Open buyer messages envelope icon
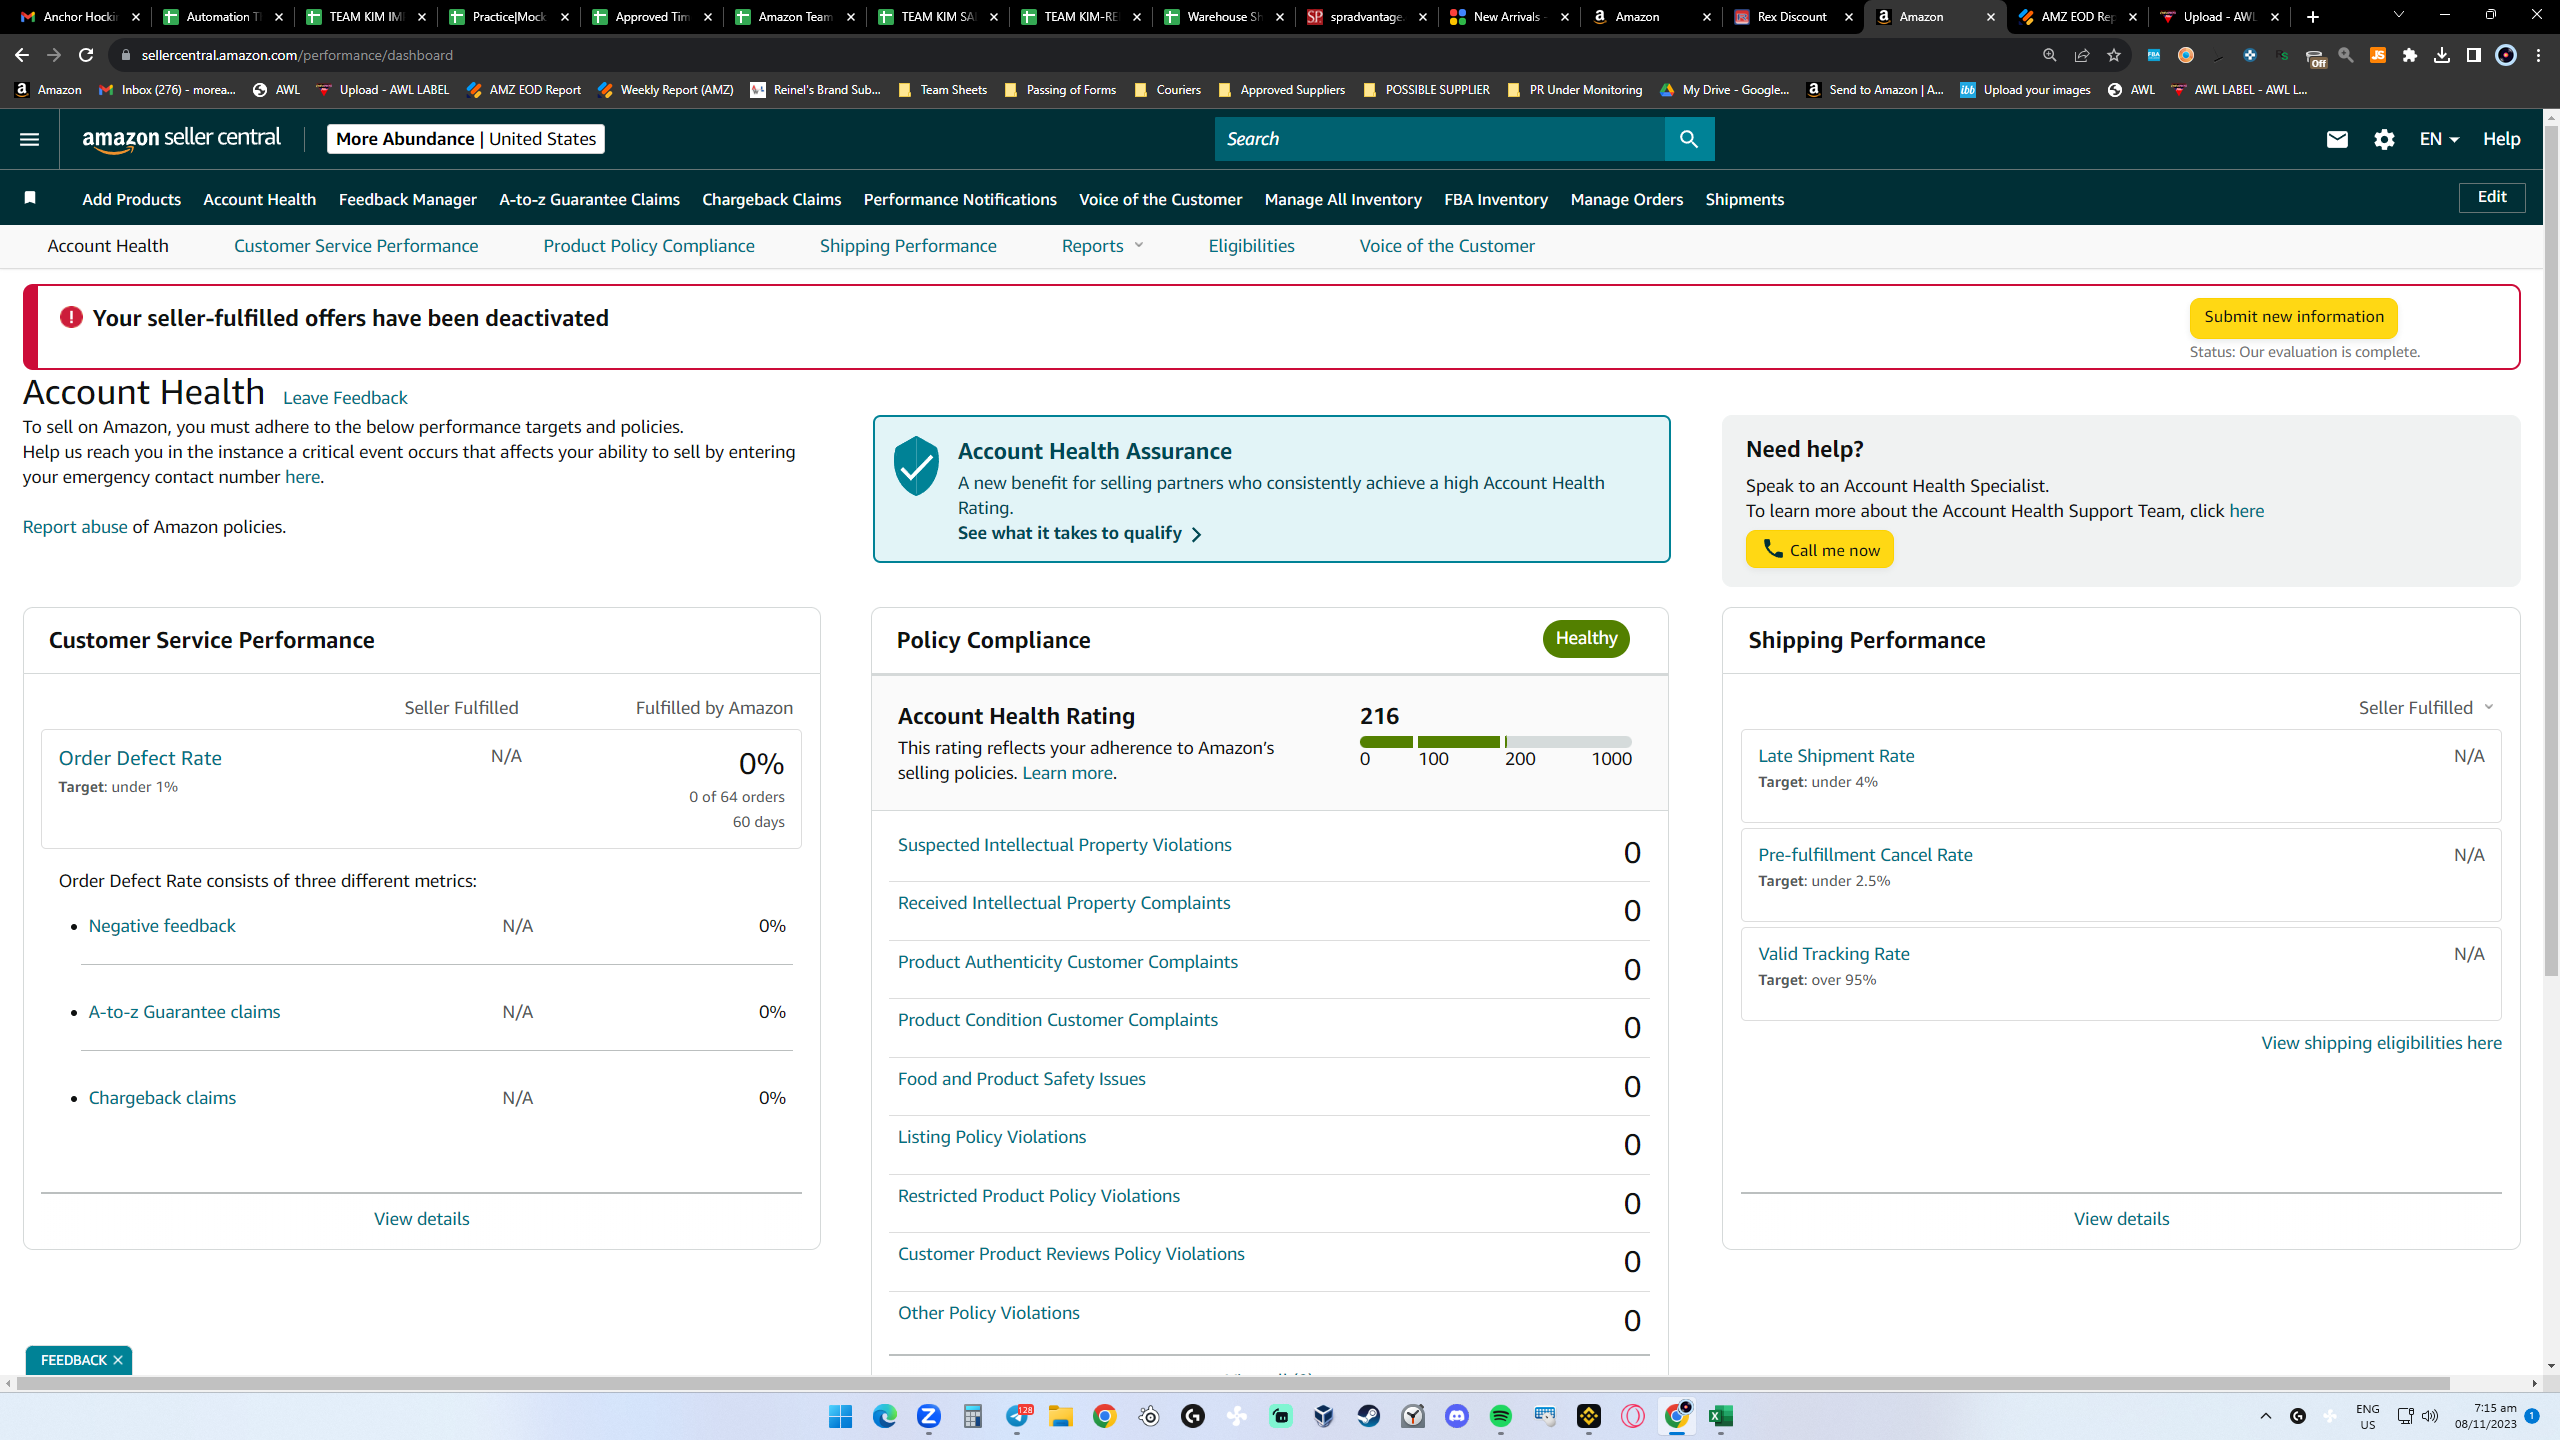Screen dimensions: 2560x1440 [2337, 139]
